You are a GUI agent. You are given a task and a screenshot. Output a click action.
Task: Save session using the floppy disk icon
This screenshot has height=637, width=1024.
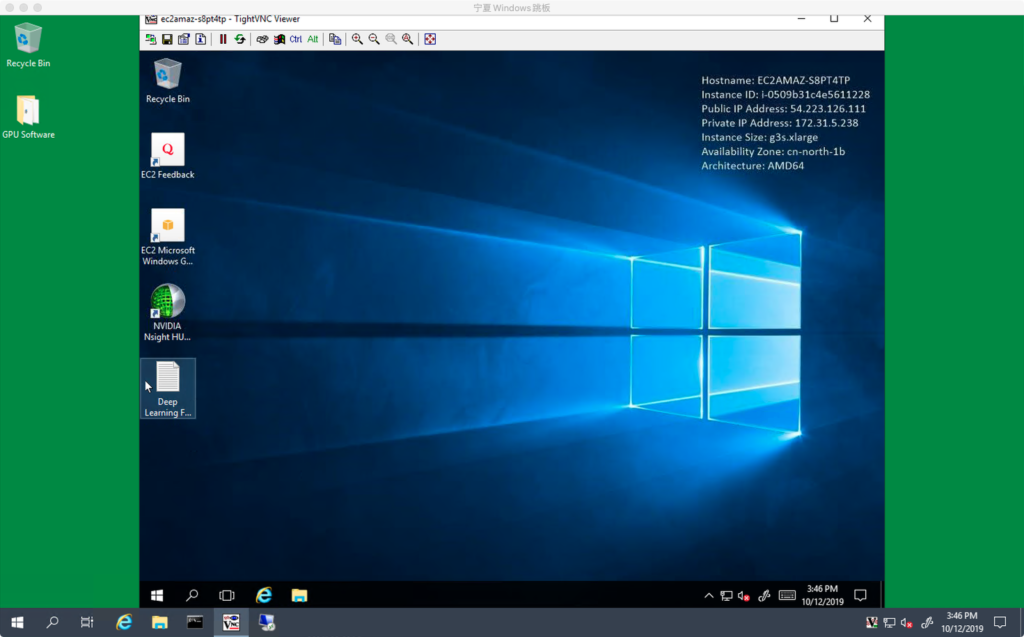[167, 39]
